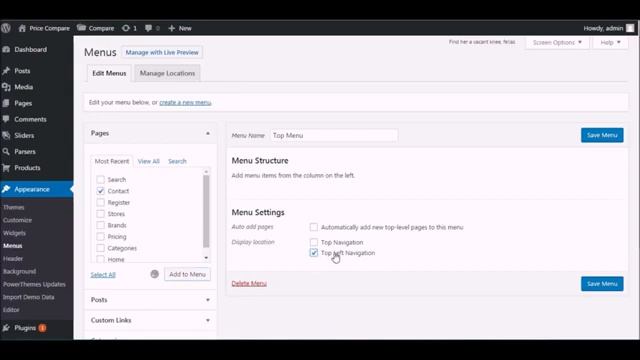640x360 pixels.
Task: Enable automatically add new top-level pages
Action: click(313, 227)
